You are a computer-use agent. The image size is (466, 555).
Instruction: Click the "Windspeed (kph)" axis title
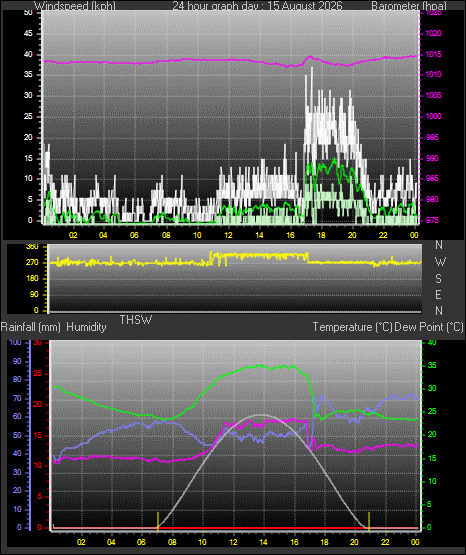click(75, 6)
